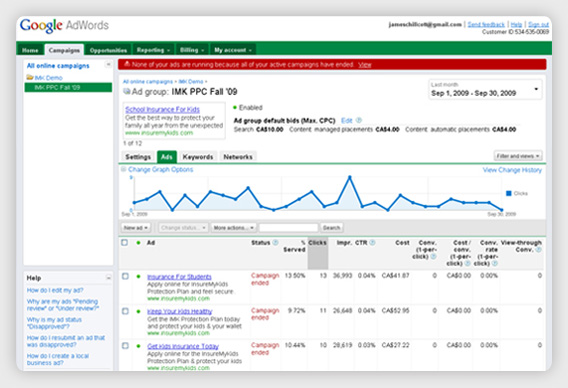Open the Billing menu
This screenshot has height=388, width=568.
coord(192,50)
